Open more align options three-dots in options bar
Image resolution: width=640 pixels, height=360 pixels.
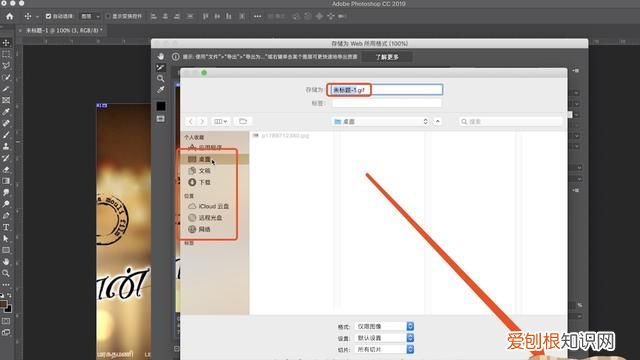click(x=257, y=16)
